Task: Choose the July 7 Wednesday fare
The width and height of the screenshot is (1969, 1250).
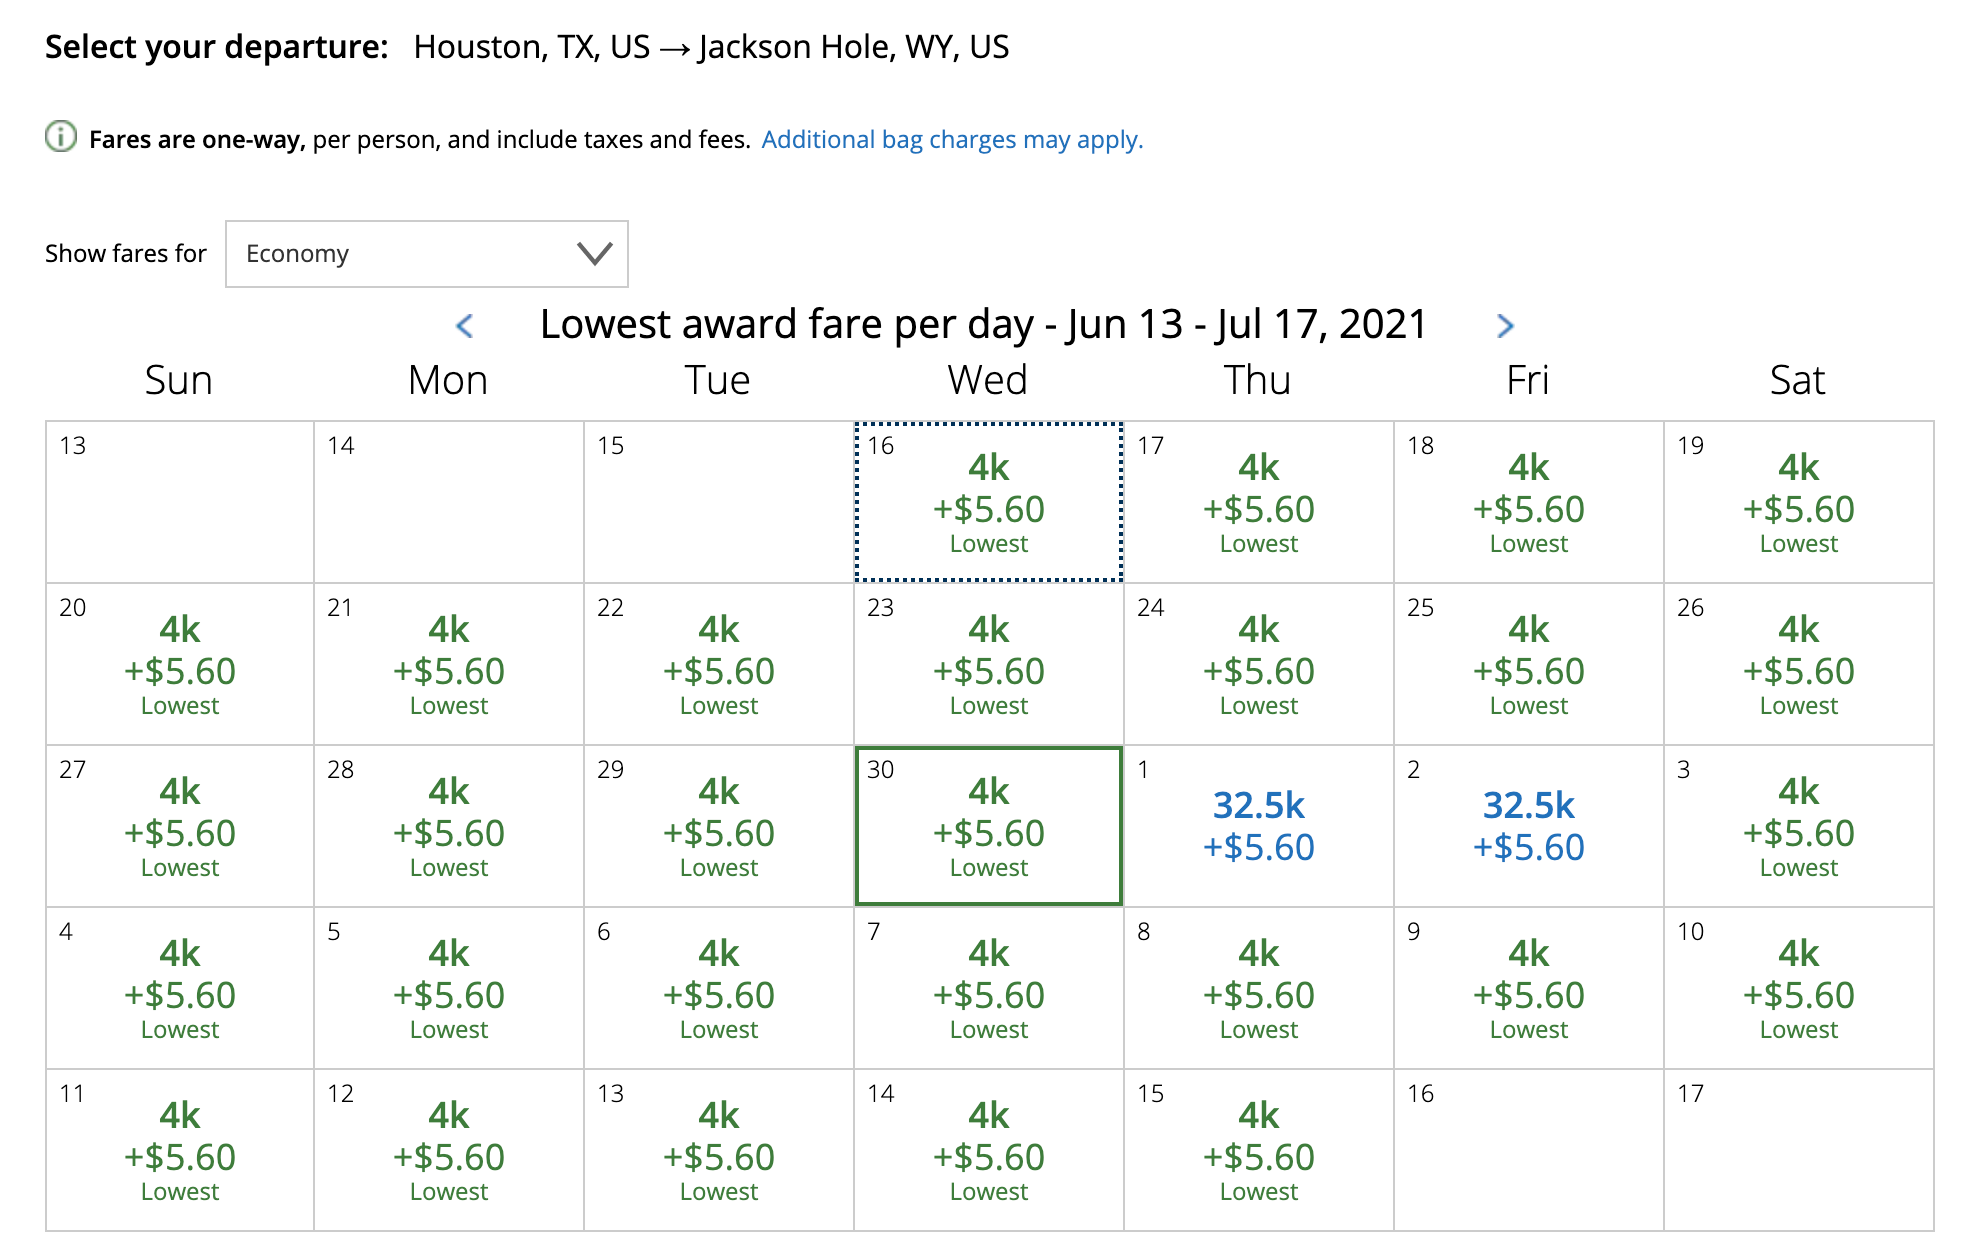Action: (x=989, y=988)
